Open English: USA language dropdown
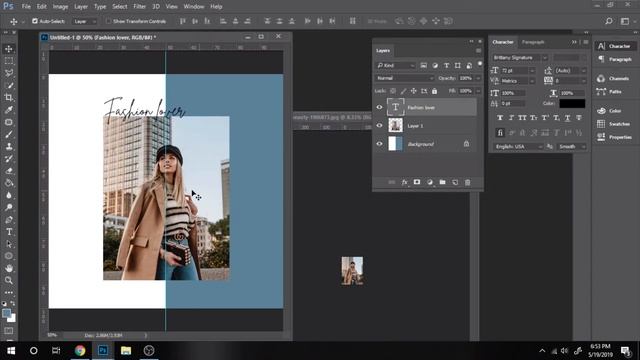The width and height of the screenshot is (640, 360). click(518, 147)
